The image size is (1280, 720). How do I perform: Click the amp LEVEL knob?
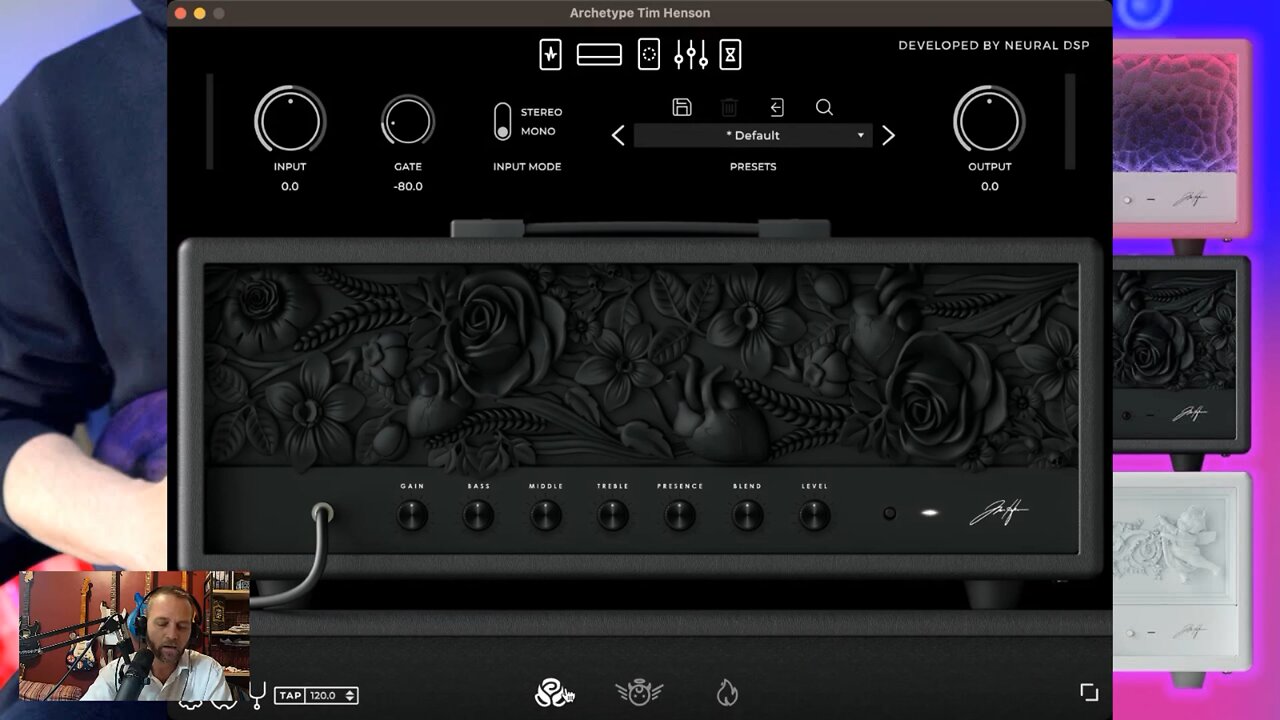(814, 515)
